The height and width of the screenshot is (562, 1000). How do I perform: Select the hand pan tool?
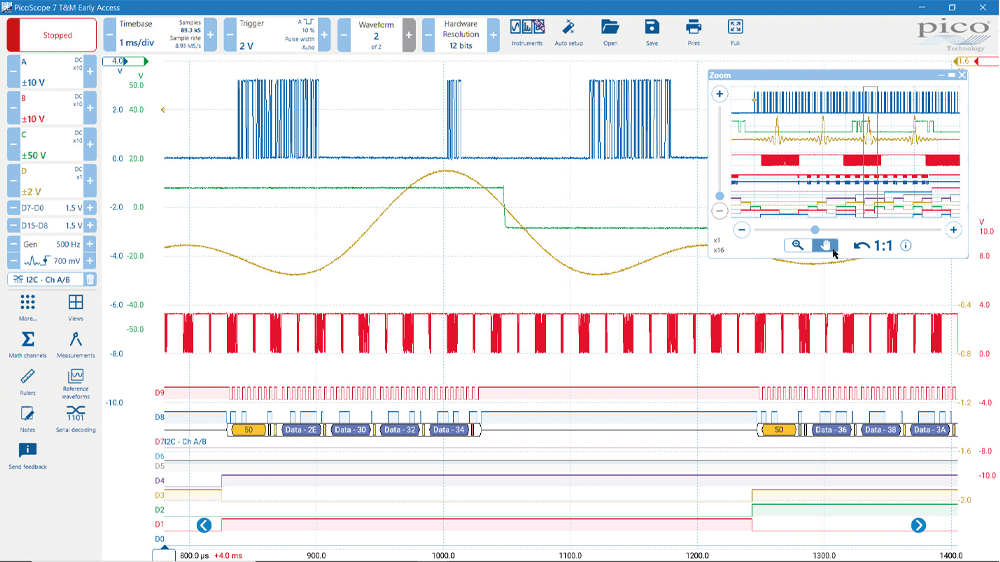pyautogui.click(x=825, y=245)
